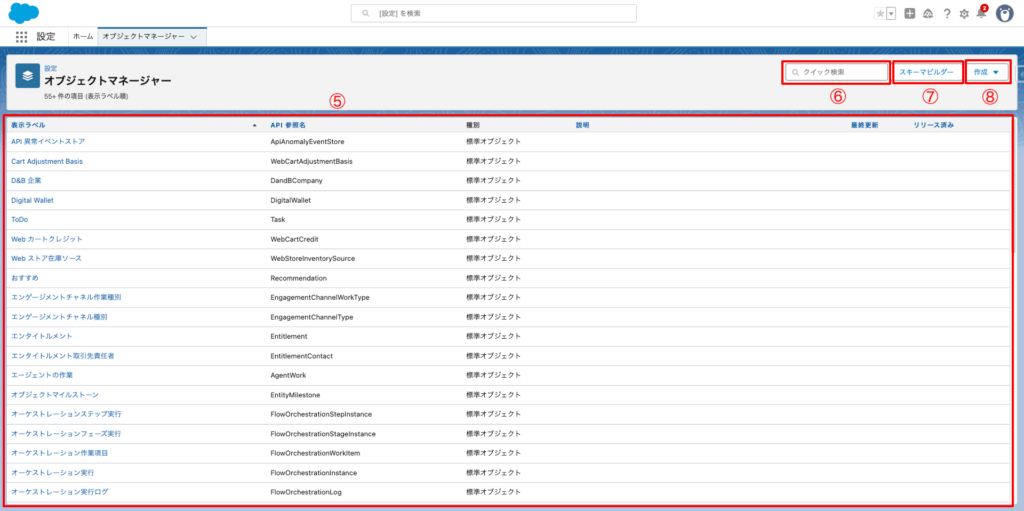The width and height of the screenshot is (1024, 511).
Task: Open the オブジェクトマネージャー tab chevron menu
Action: [193, 36]
